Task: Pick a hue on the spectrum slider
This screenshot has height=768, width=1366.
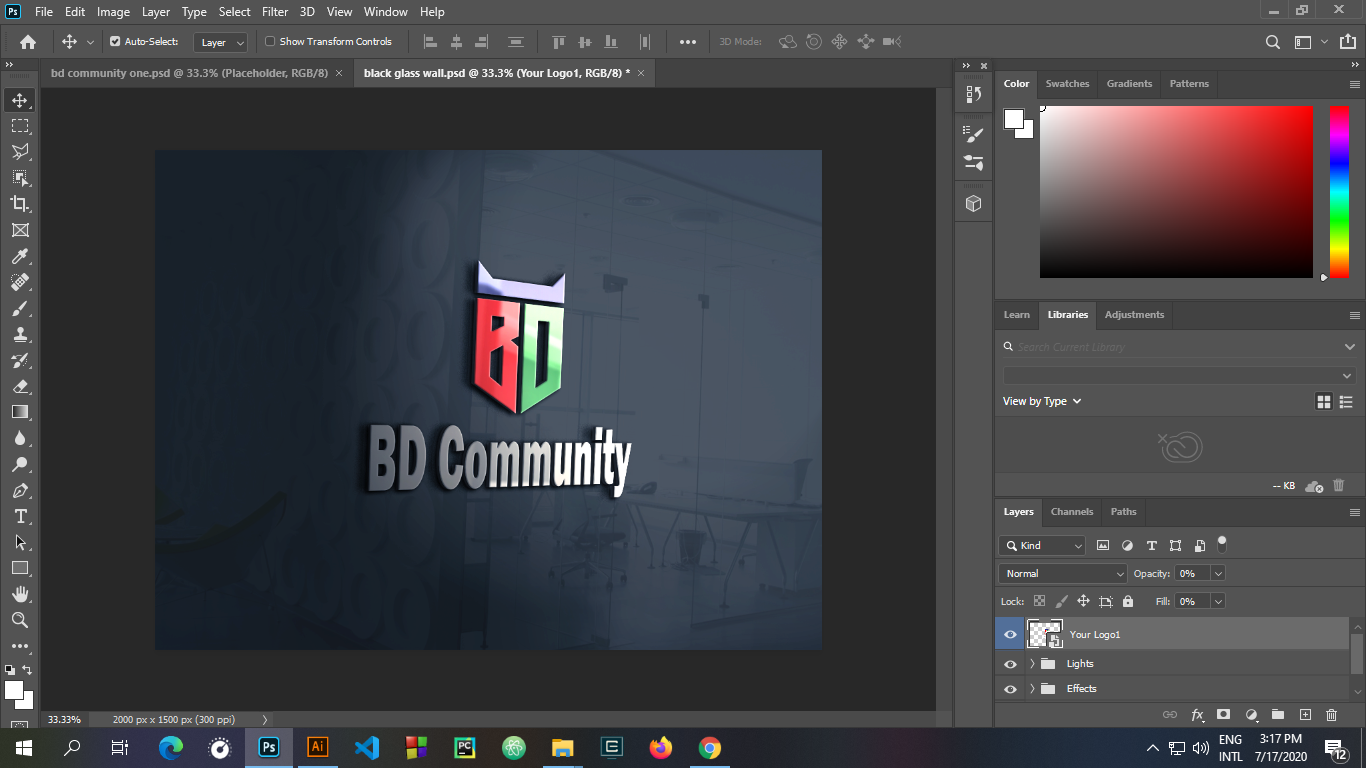Action: (1339, 191)
